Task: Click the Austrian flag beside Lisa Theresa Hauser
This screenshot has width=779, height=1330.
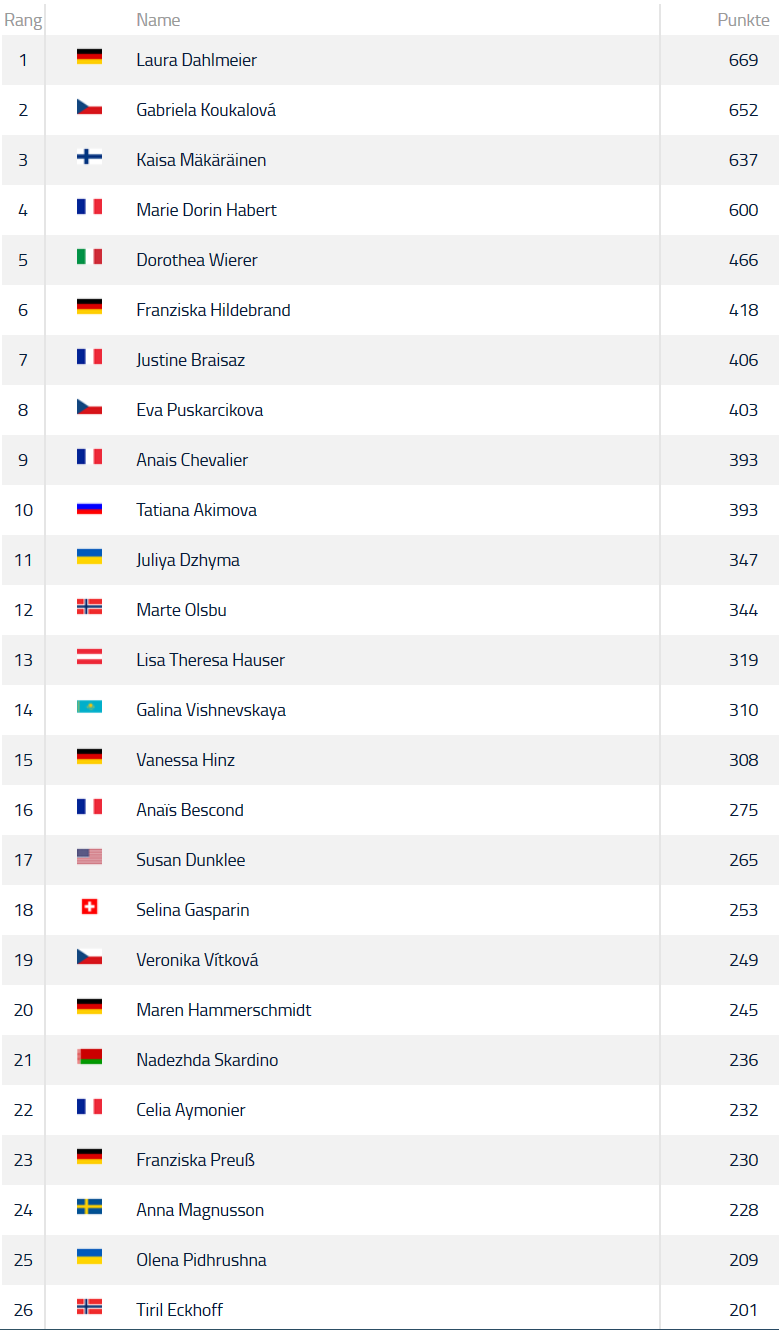Action: click(89, 657)
